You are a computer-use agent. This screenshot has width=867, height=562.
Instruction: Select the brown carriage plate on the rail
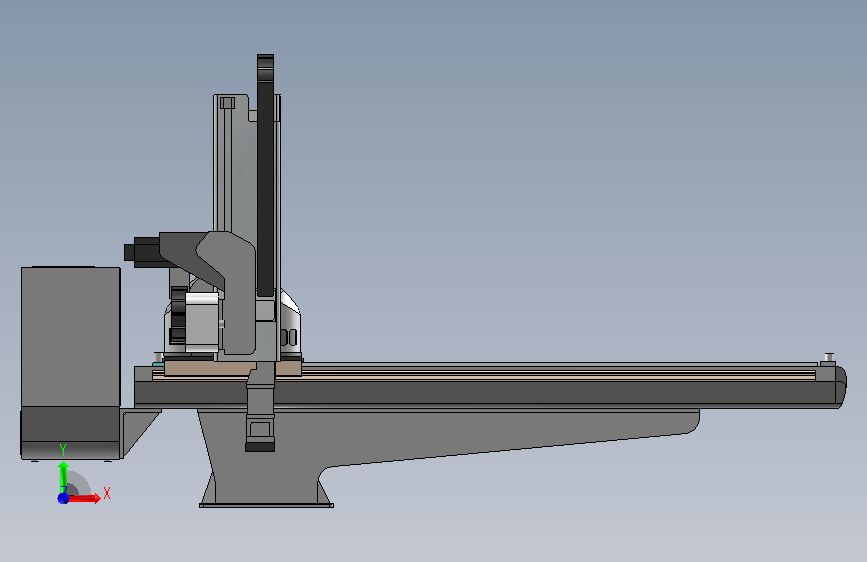point(210,368)
